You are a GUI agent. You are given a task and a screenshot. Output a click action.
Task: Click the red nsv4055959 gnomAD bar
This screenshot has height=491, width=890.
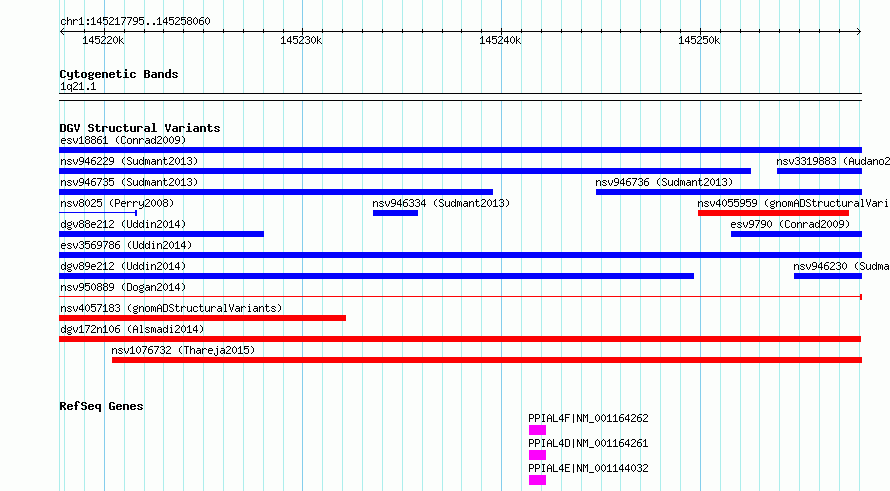pyautogui.click(x=774, y=213)
